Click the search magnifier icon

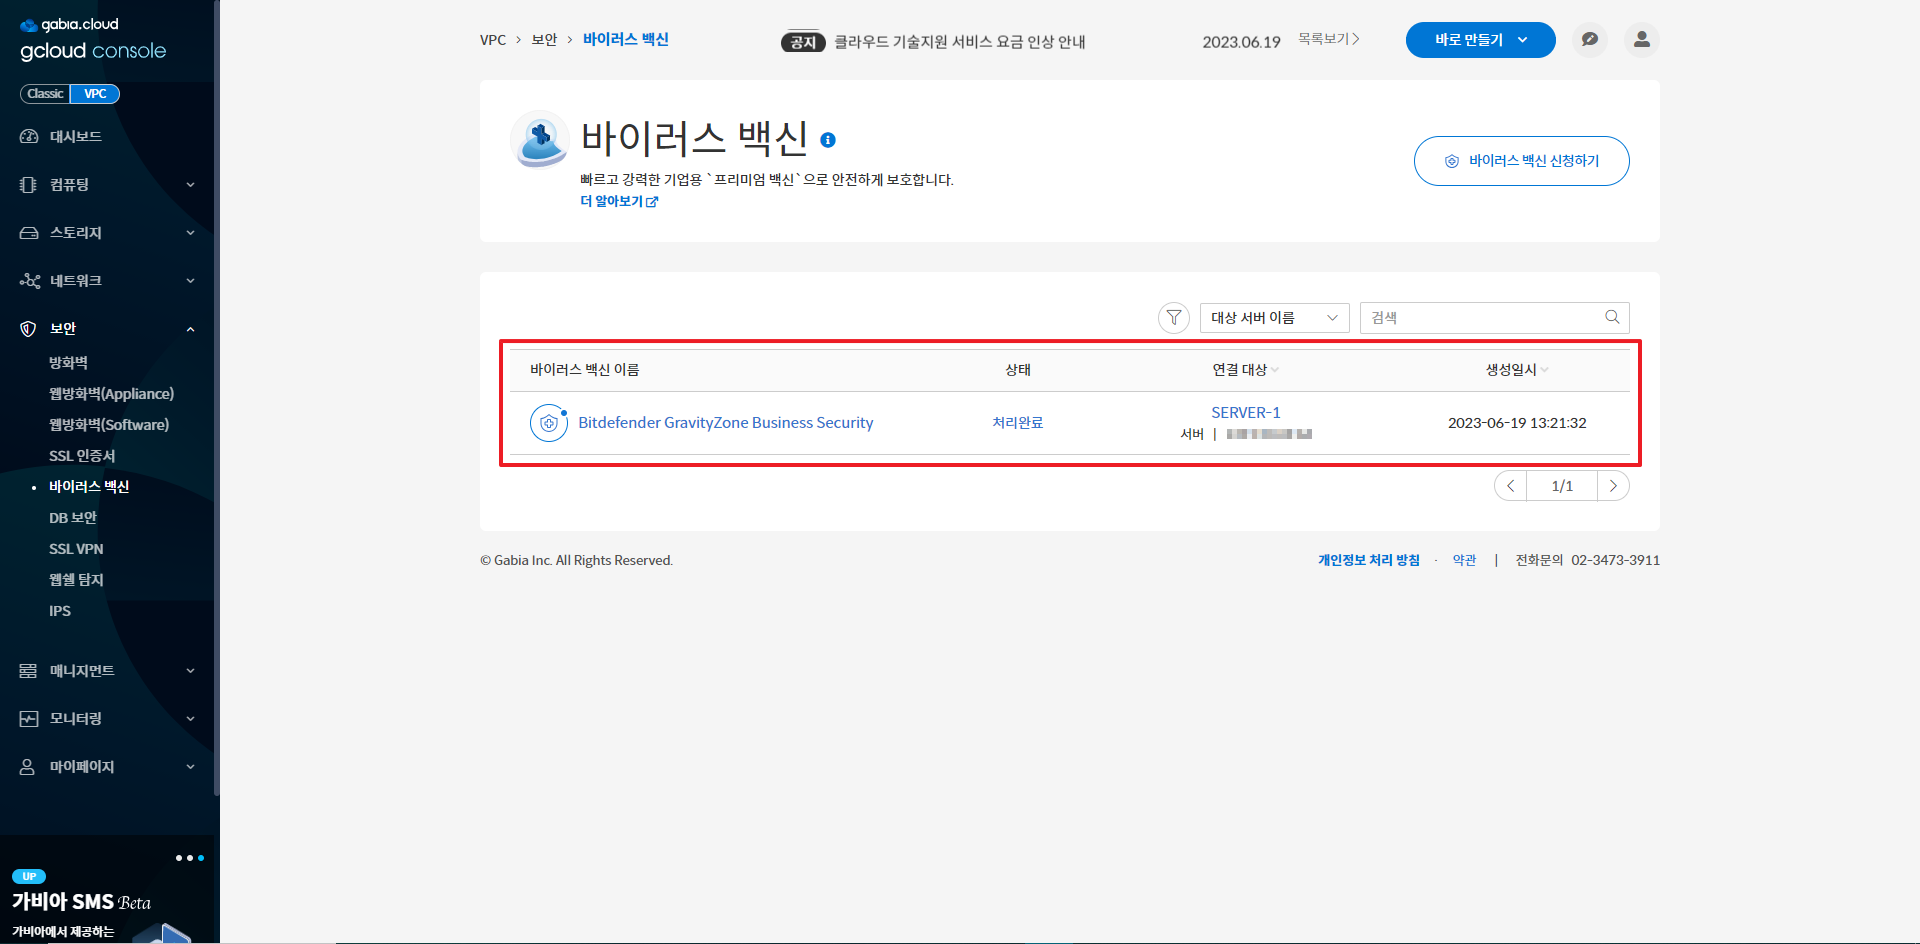[1612, 317]
